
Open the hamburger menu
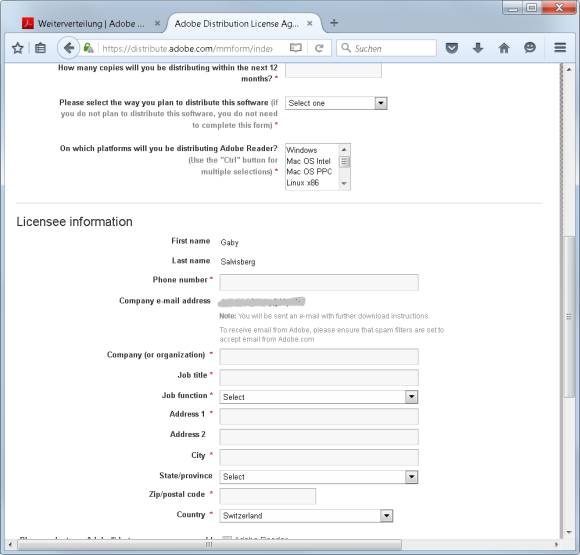click(560, 48)
